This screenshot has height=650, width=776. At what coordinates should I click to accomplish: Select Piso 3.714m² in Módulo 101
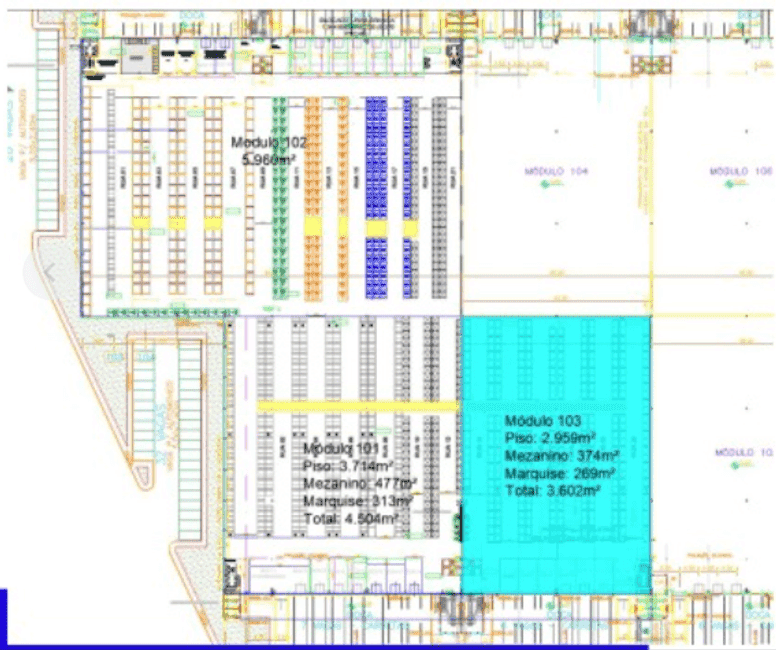(348, 465)
